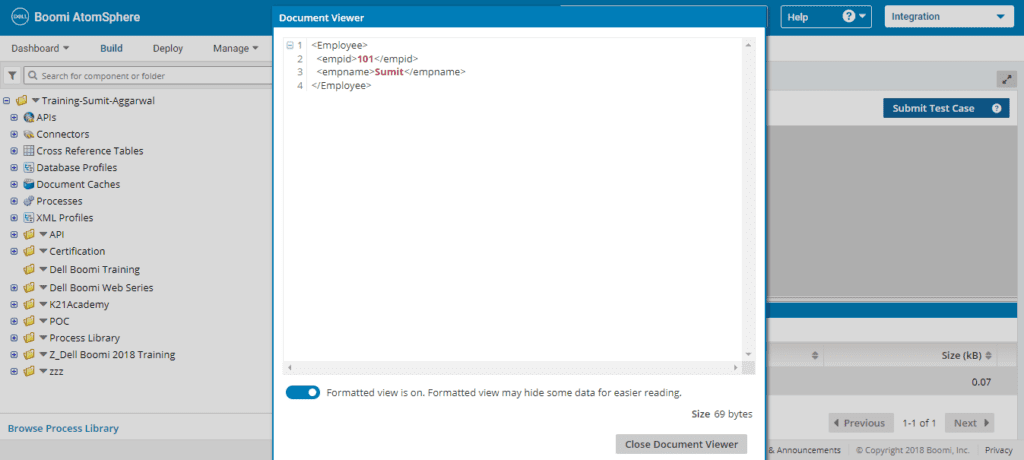Open the Dashboard menu
Image resolution: width=1024 pixels, height=460 pixels.
point(40,48)
